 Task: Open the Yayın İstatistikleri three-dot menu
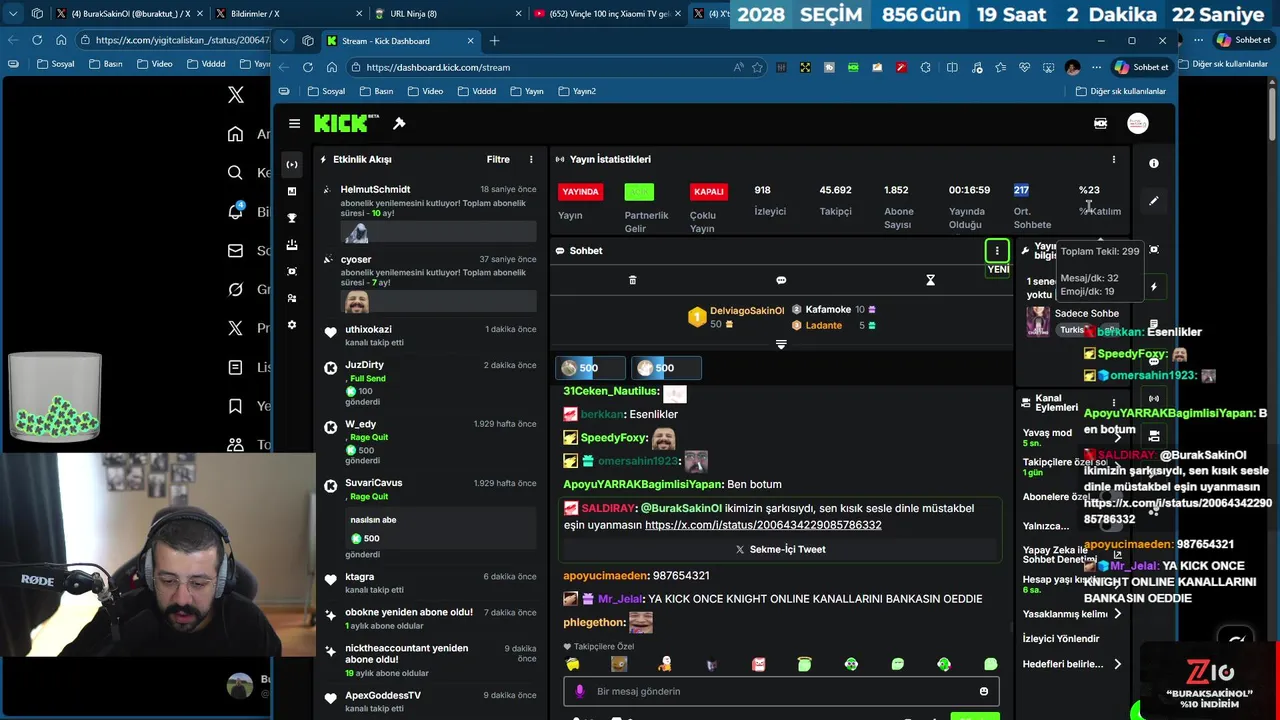point(1113,159)
